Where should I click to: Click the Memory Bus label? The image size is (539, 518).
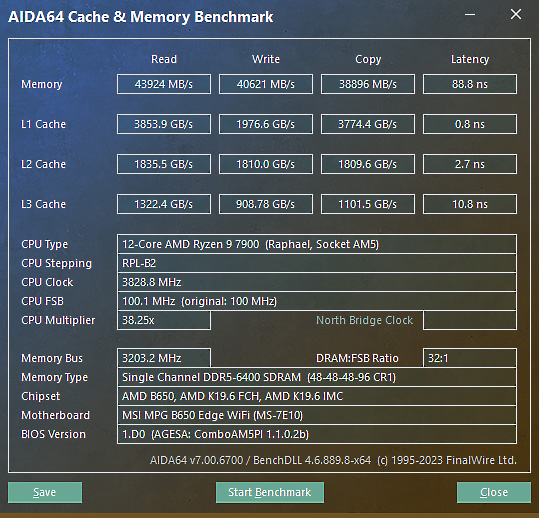click(52, 358)
